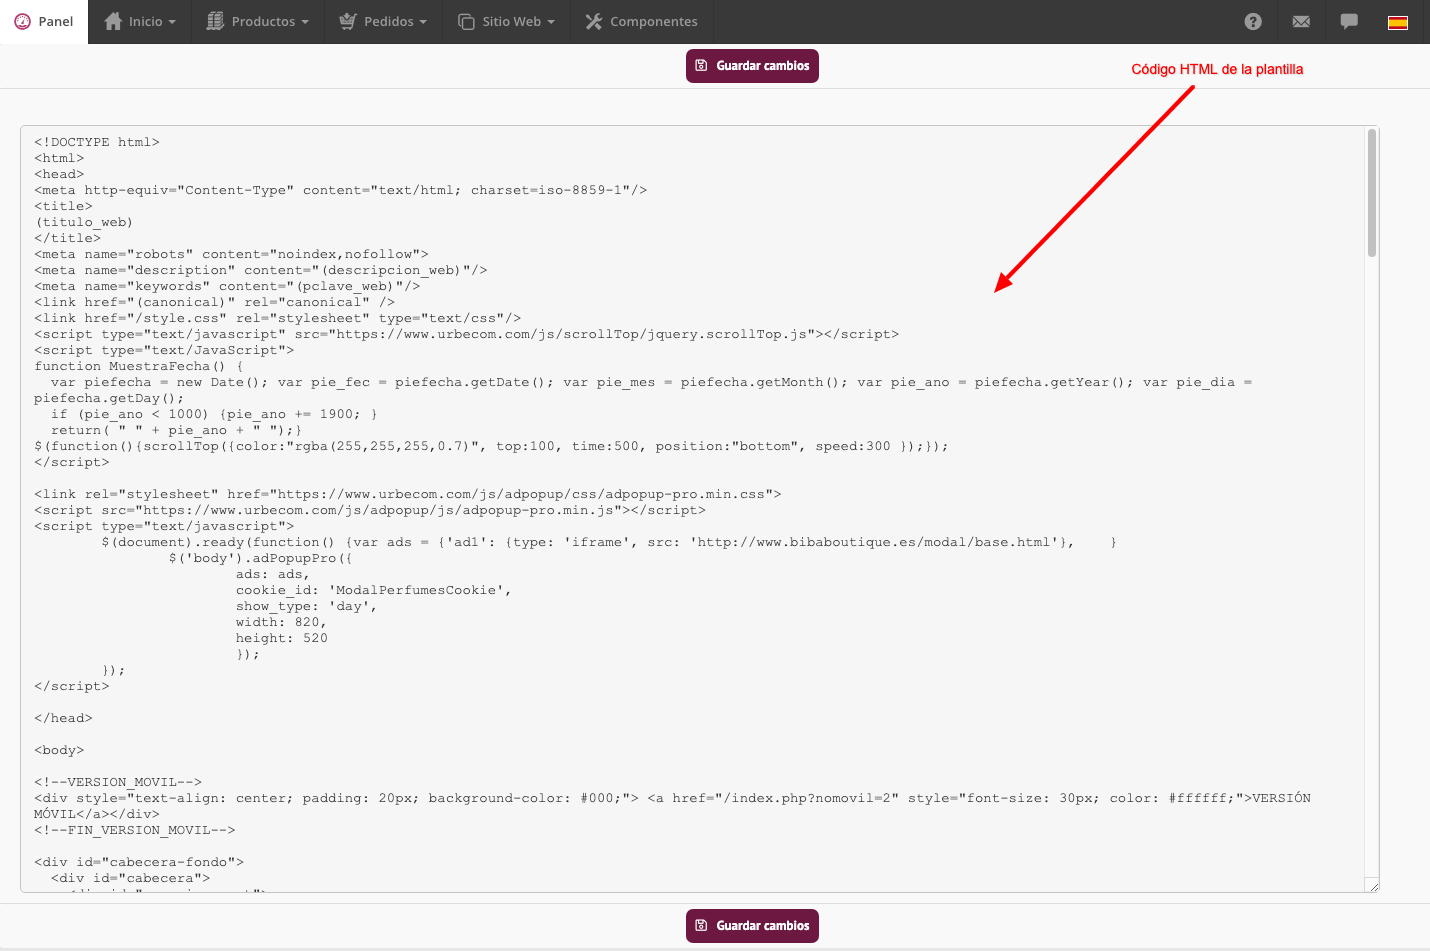Click the '(titulo_web)' placeholder line
Image resolution: width=1430 pixels, height=951 pixels.
point(84,222)
